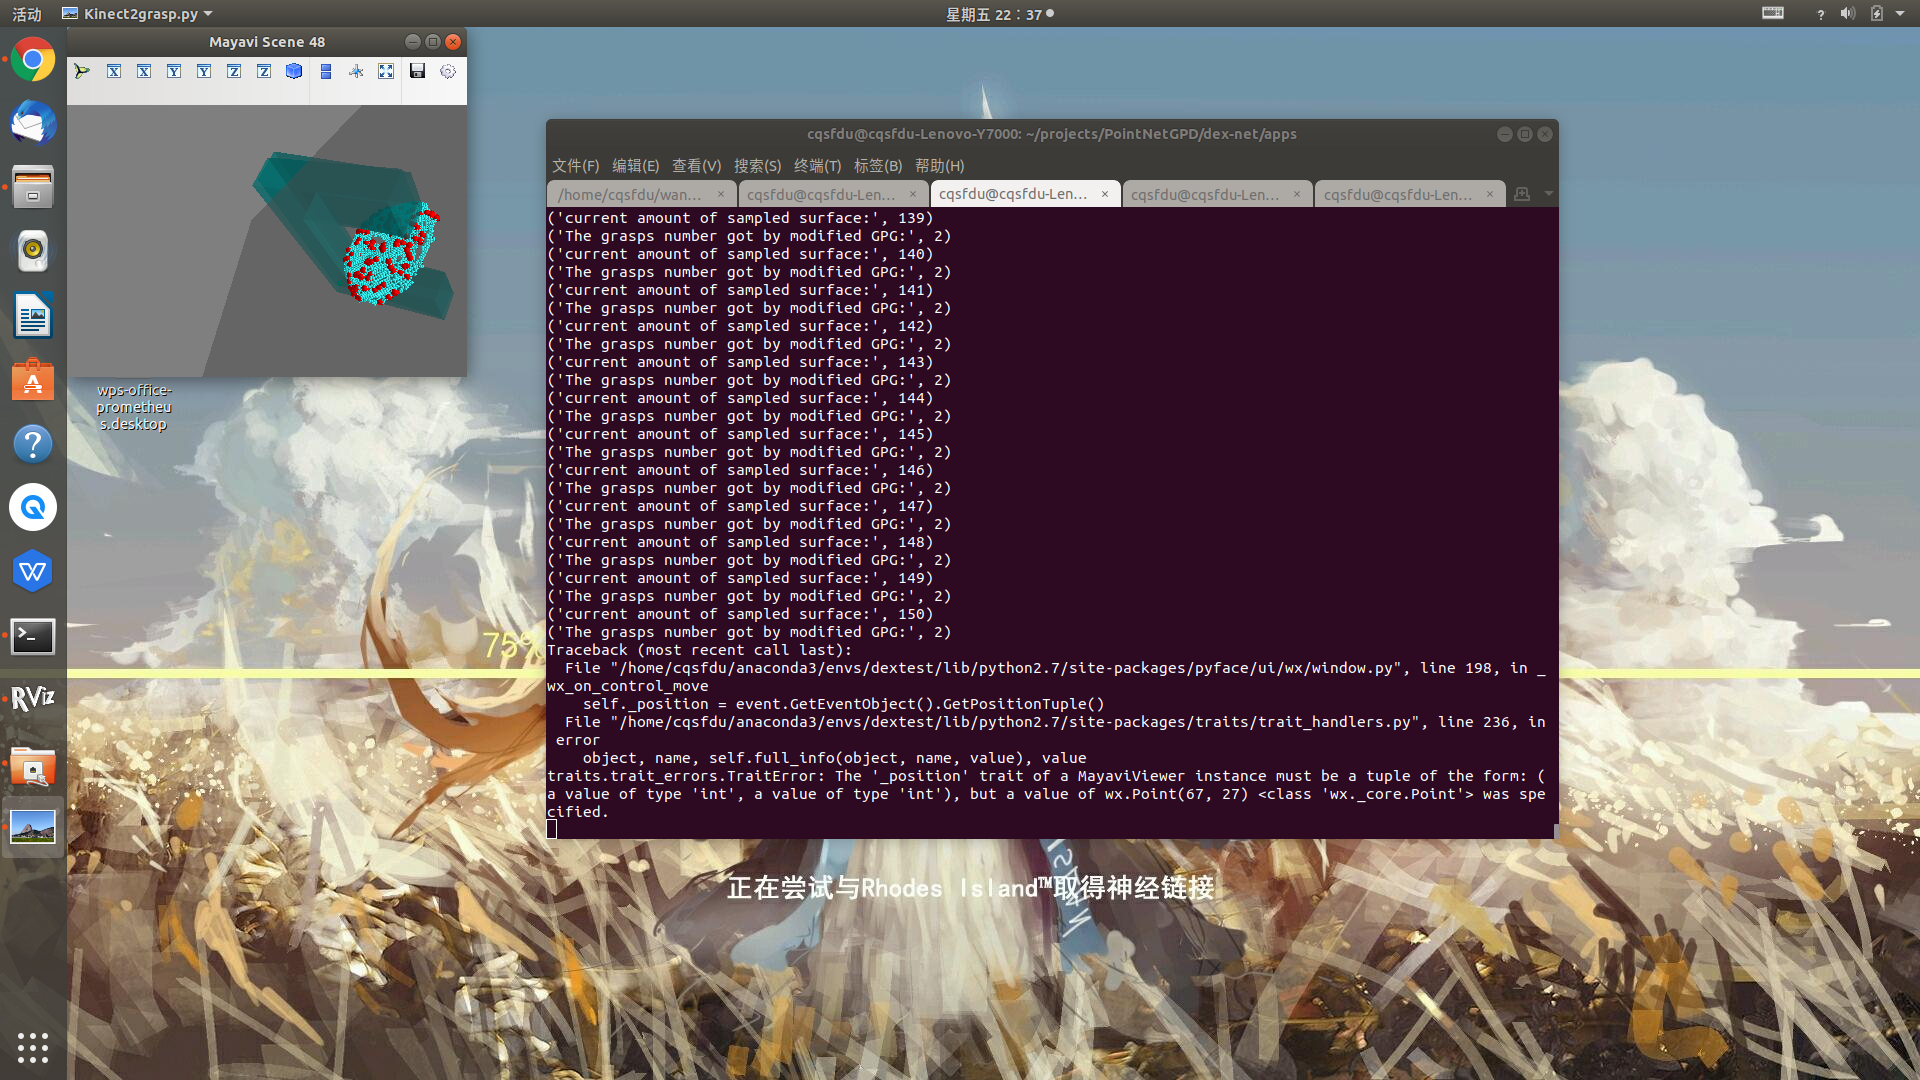Open RViz from the Ubuntu dock
Viewport: 1920px width, 1080px height.
click(33, 700)
